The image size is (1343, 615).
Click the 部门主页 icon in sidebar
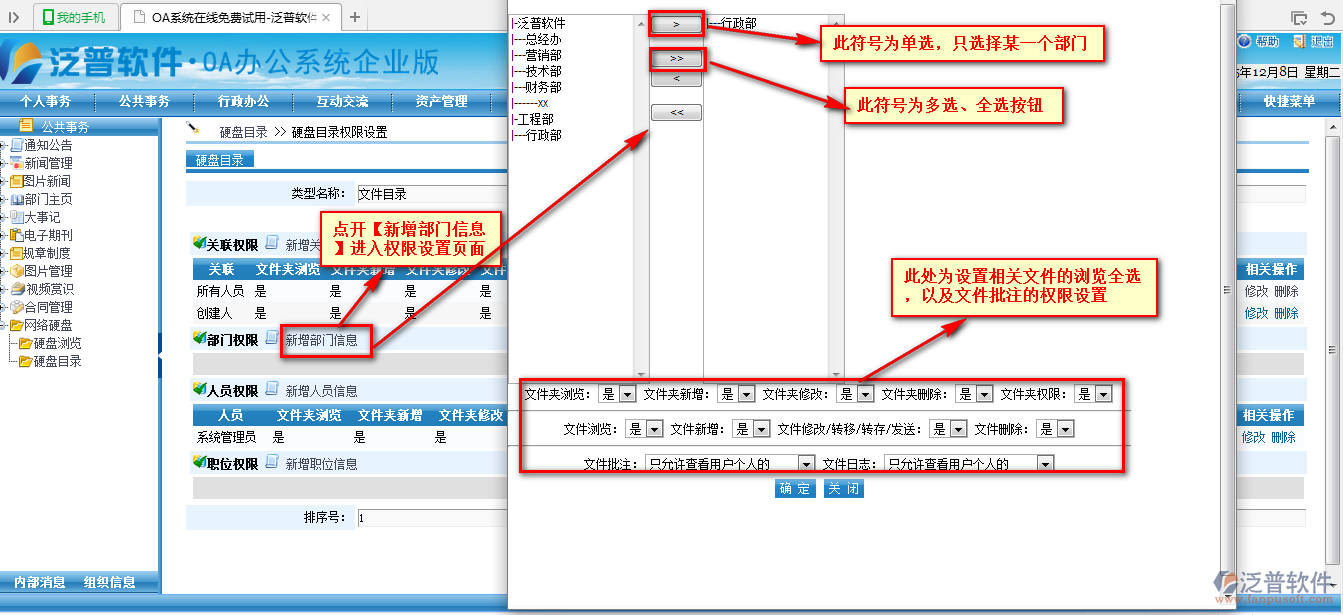point(16,199)
